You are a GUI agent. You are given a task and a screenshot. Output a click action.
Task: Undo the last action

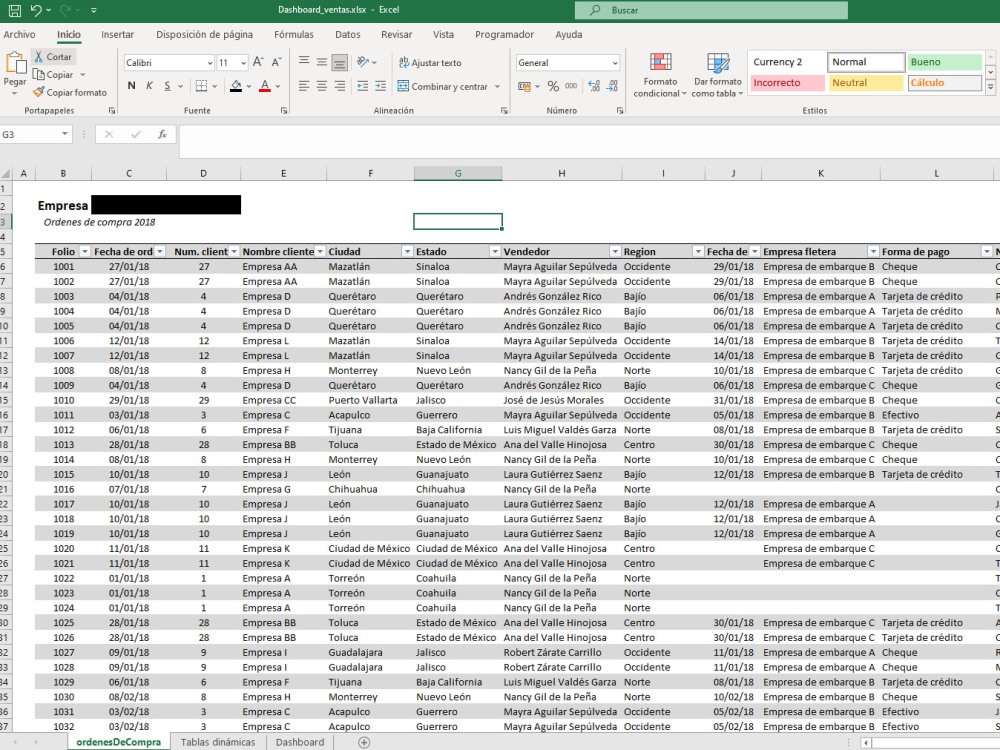coord(36,10)
